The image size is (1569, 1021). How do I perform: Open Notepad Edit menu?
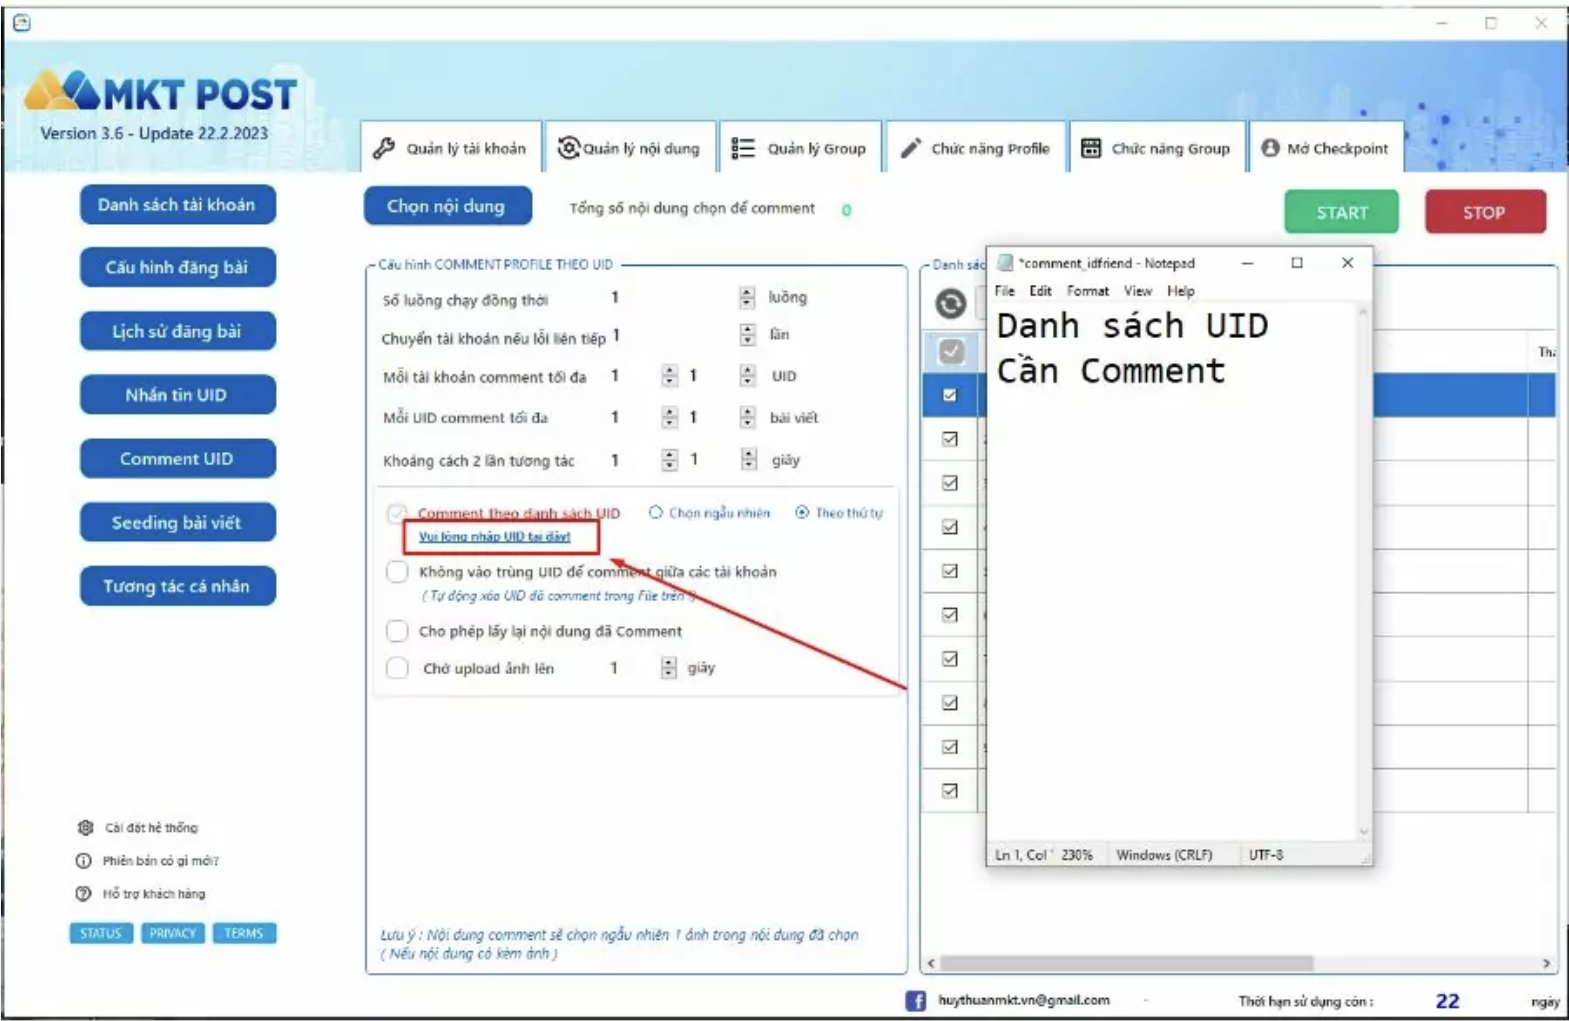(1040, 291)
